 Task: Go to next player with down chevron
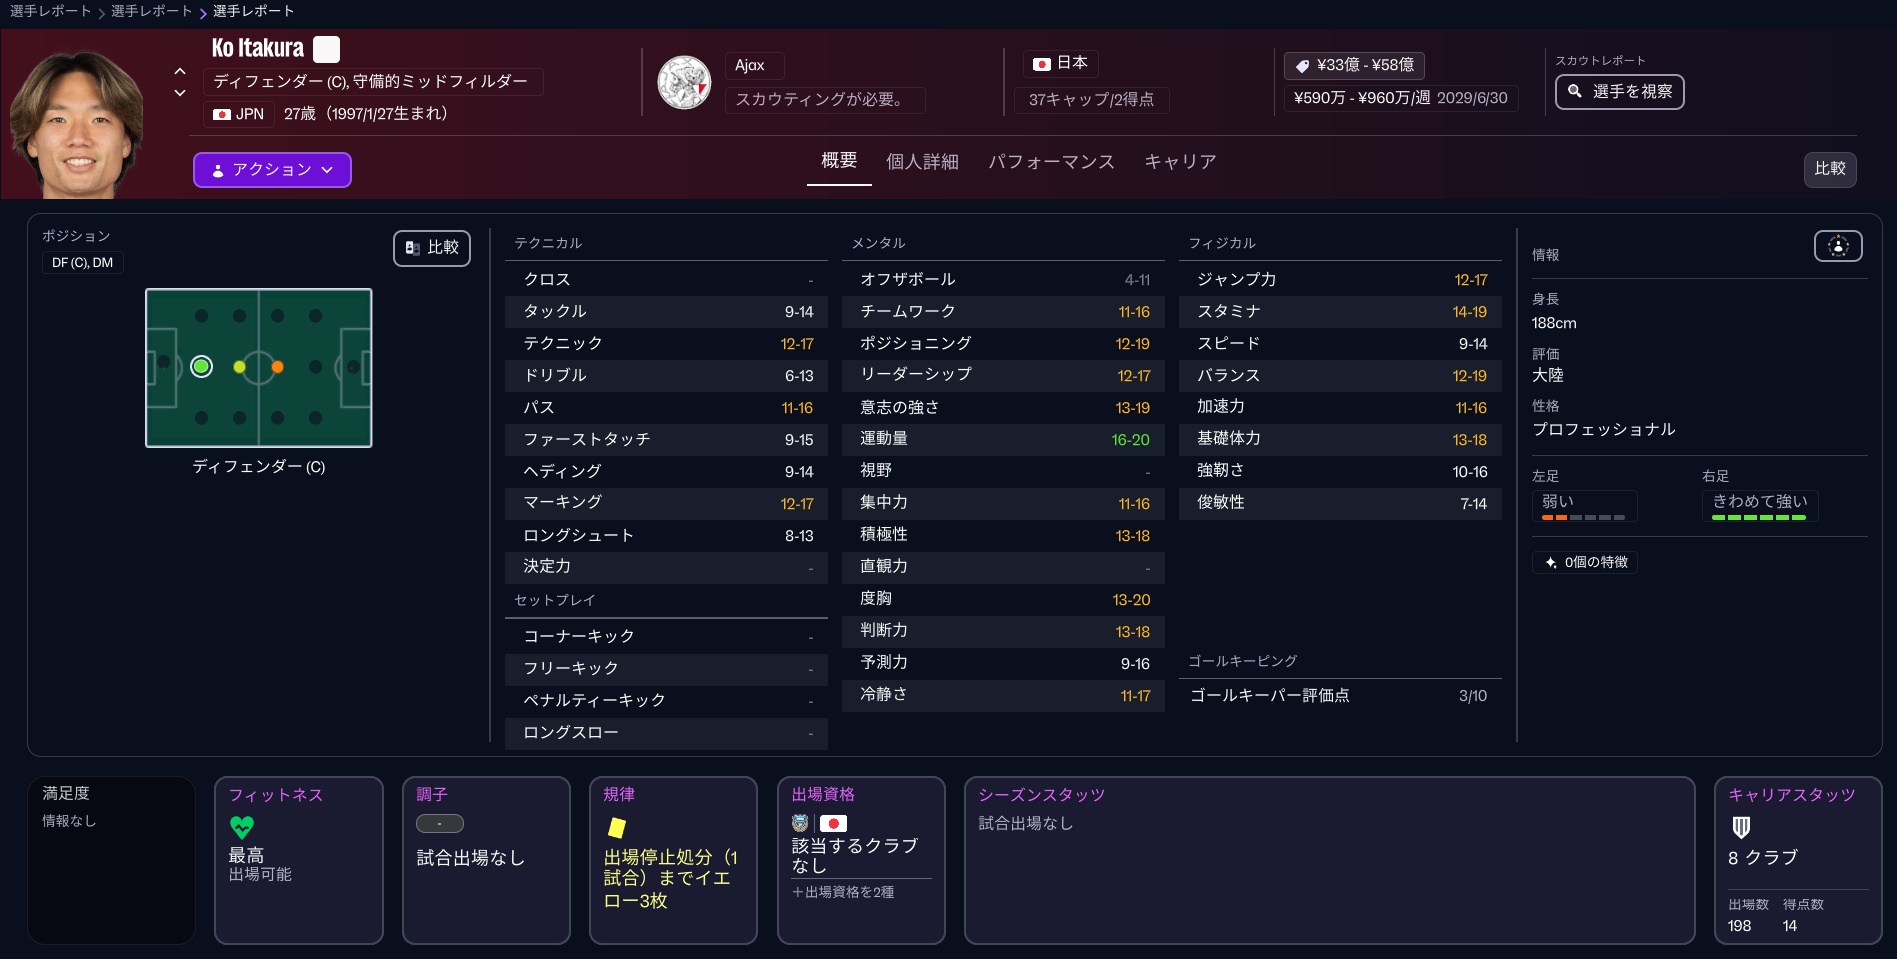pos(180,93)
